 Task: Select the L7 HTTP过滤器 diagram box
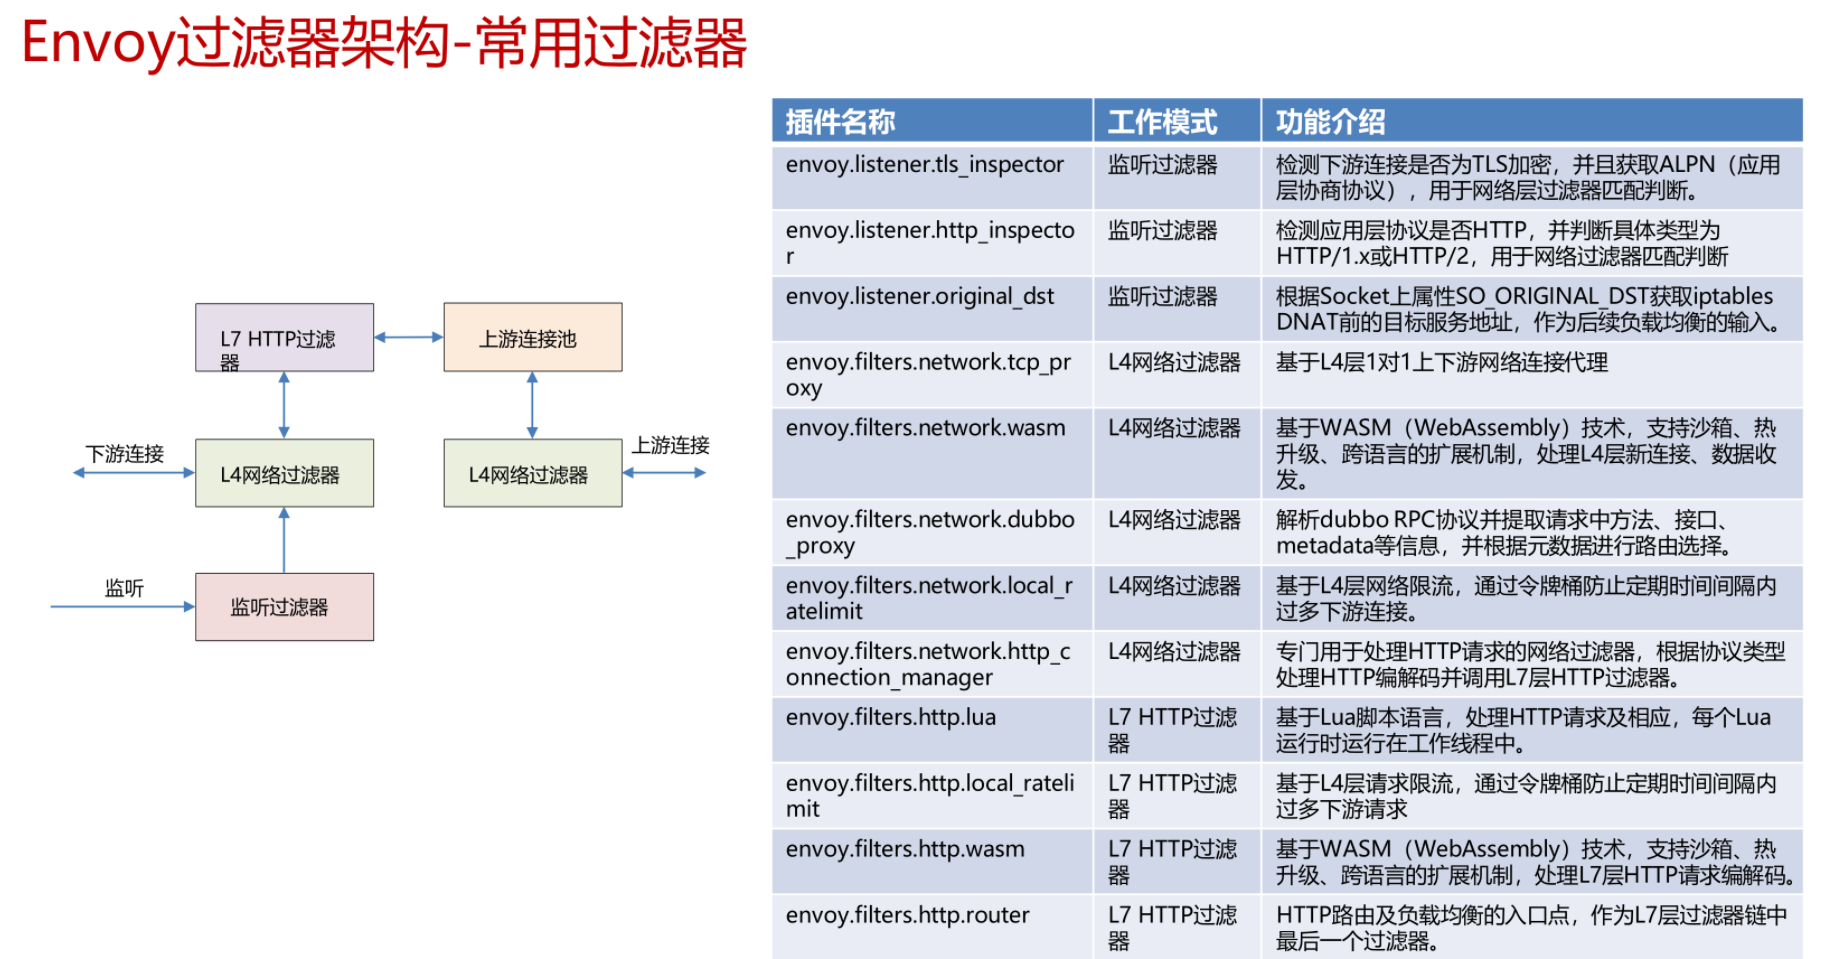[x=285, y=338]
